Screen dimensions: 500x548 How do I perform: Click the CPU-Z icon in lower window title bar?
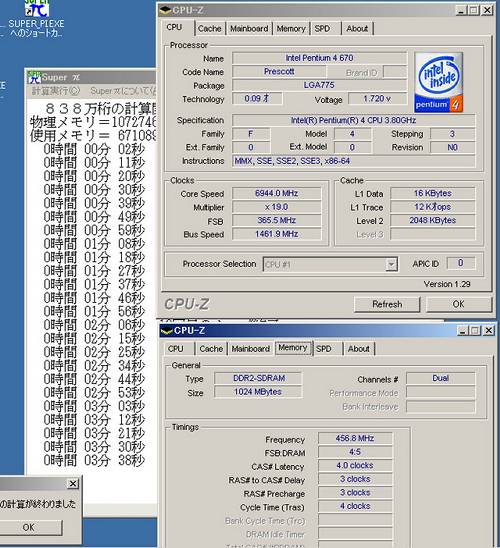tap(167, 331)
